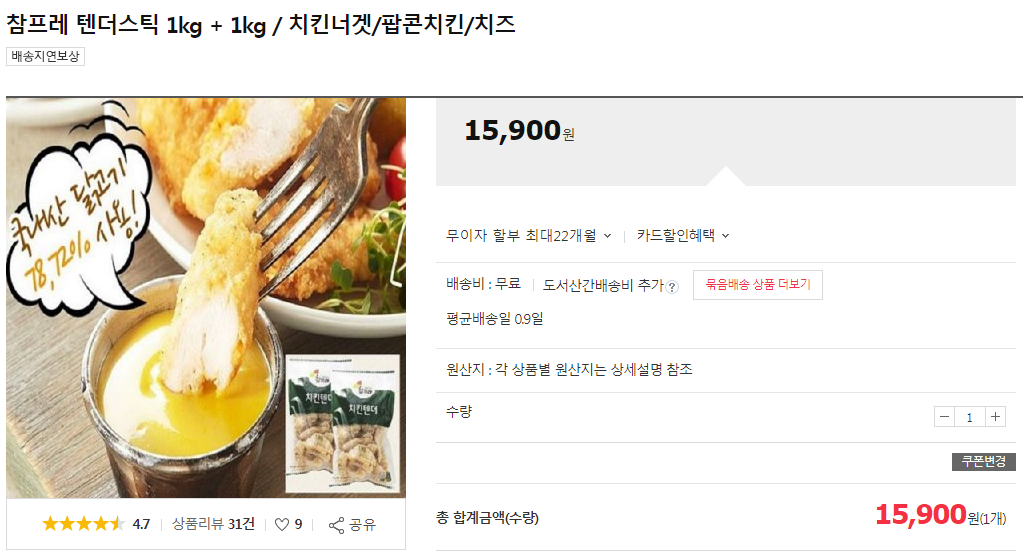Screen dimensions: 1023x559
Task: Click the heart wishlist icon
Action: [x=282, y=524]
